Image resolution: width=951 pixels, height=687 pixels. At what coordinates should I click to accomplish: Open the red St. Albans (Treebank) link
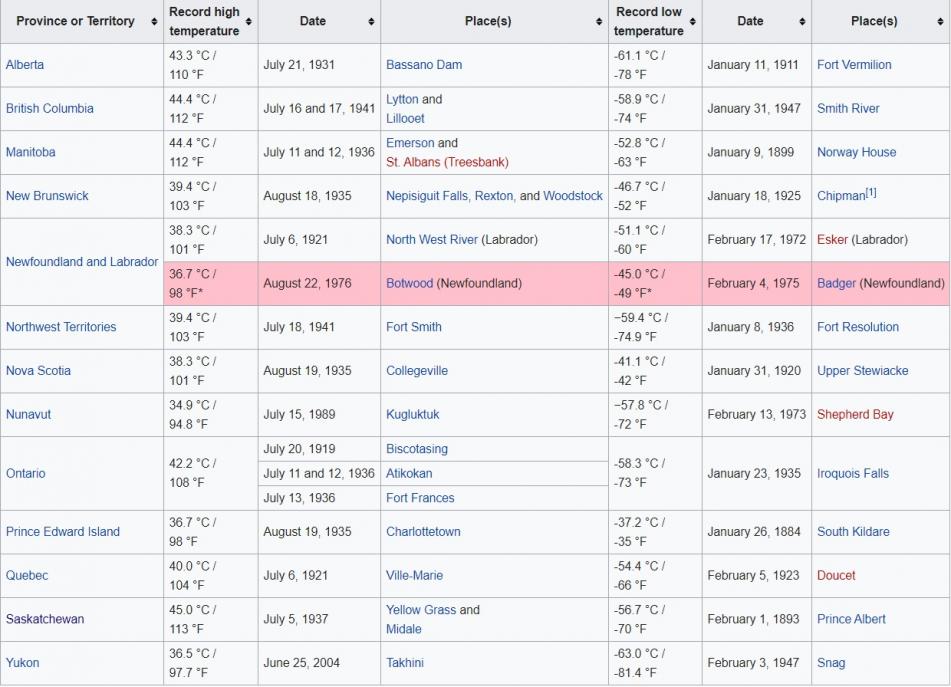447,163
